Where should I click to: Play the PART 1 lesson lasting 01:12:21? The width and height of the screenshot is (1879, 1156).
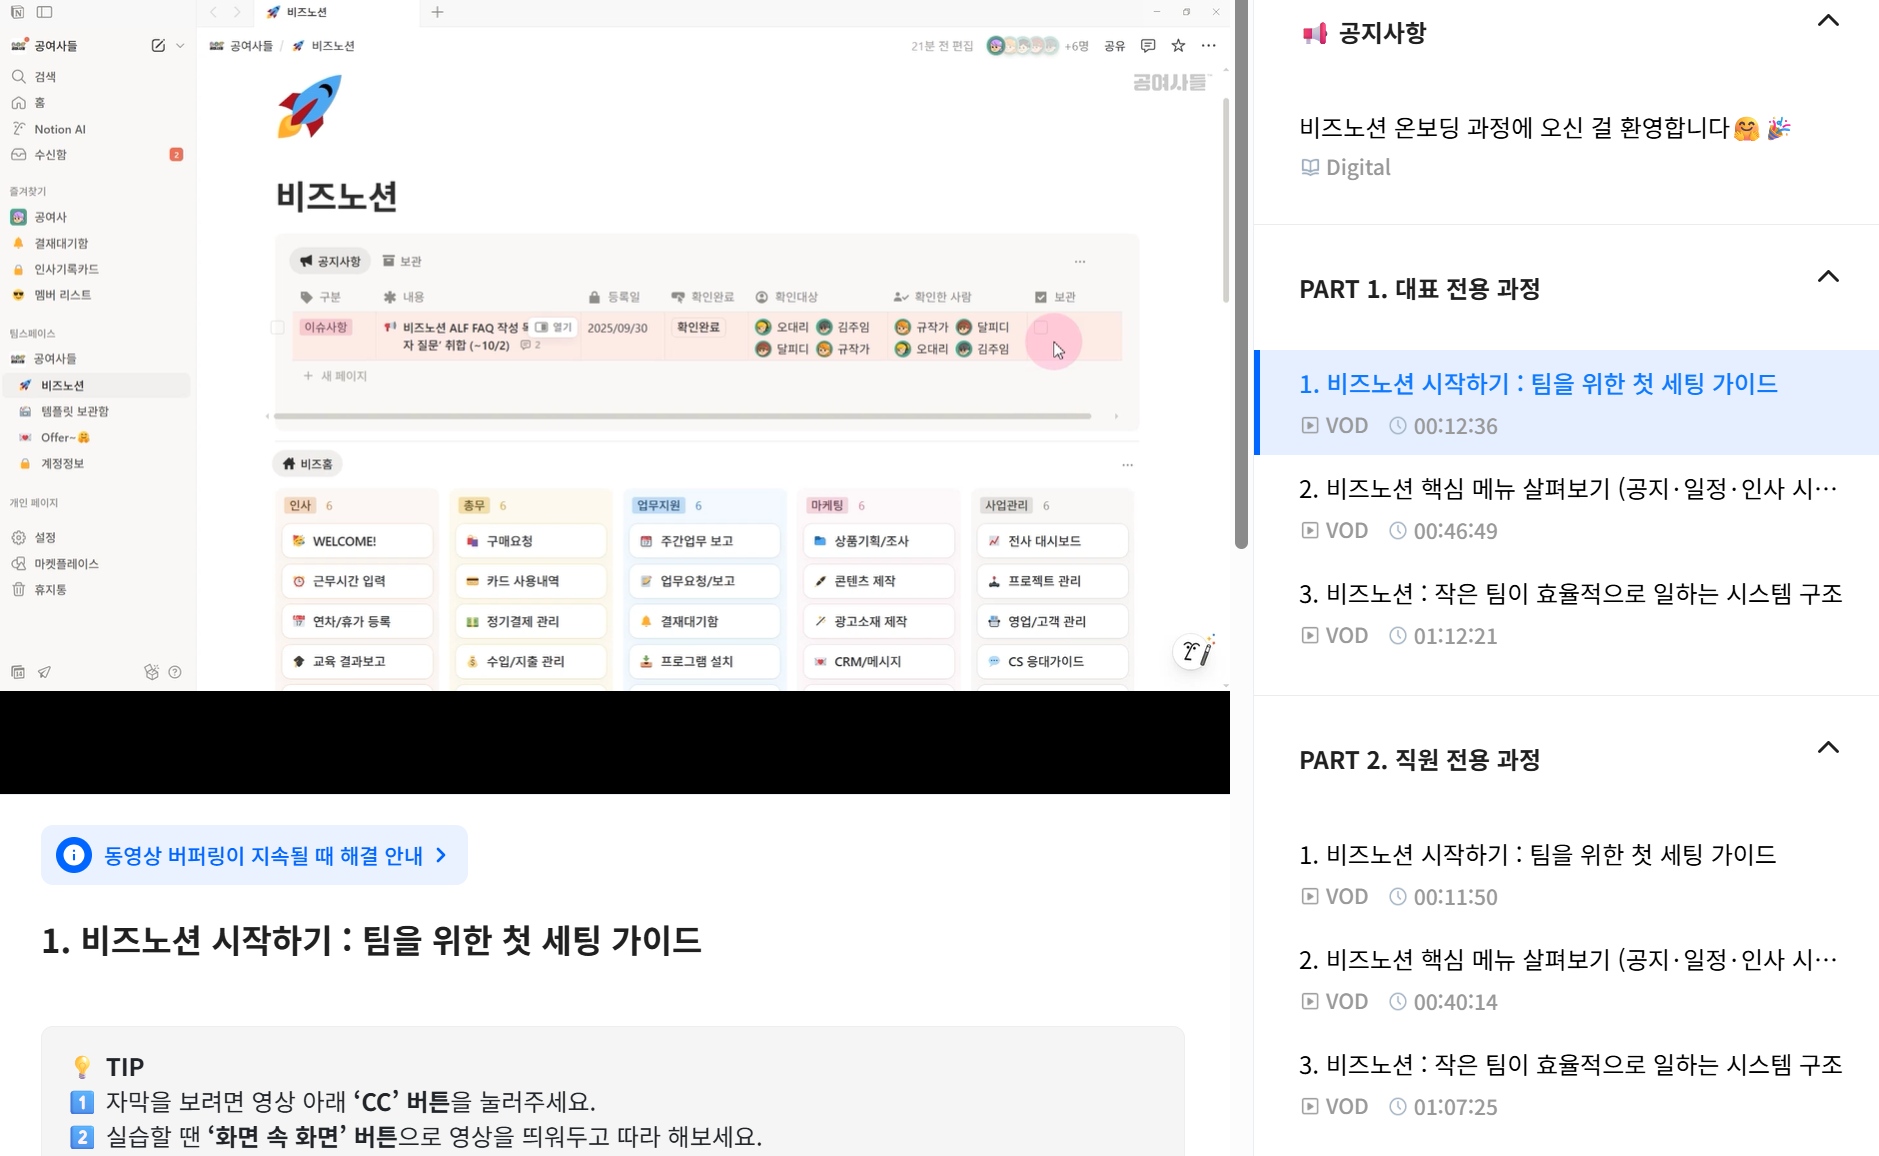1567,613
